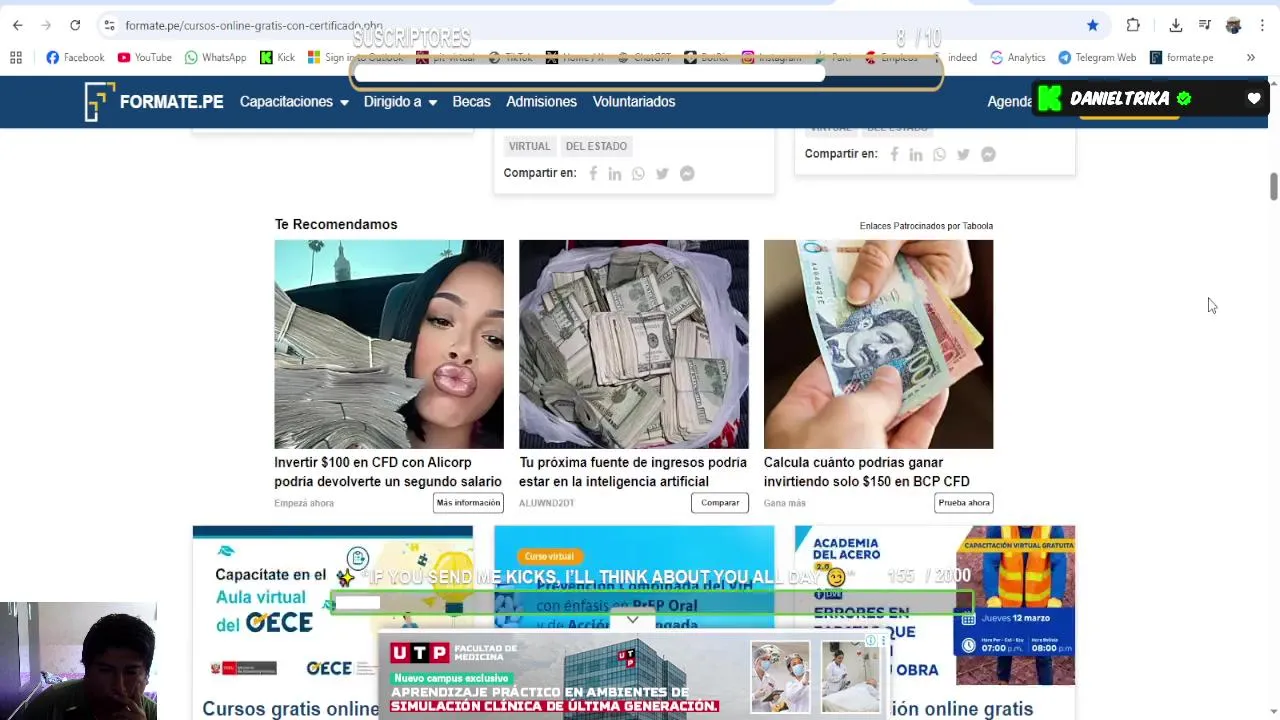Open the Facebook bookmark

[x=75, y=57]
